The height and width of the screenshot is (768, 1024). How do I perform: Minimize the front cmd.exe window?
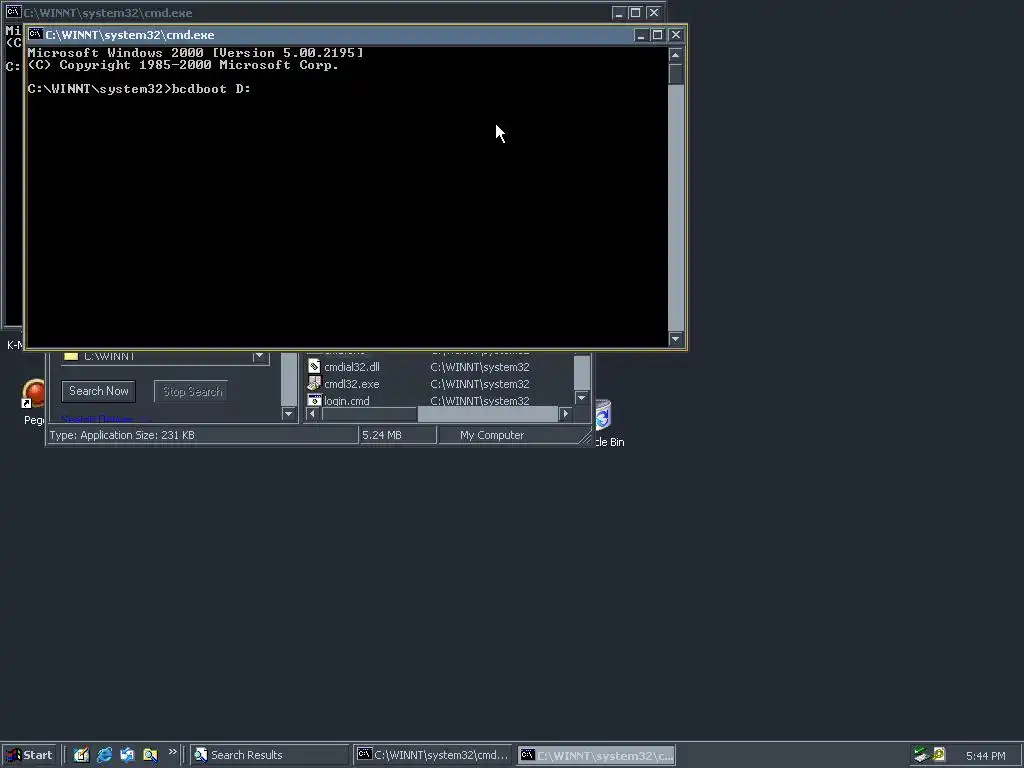641,35
